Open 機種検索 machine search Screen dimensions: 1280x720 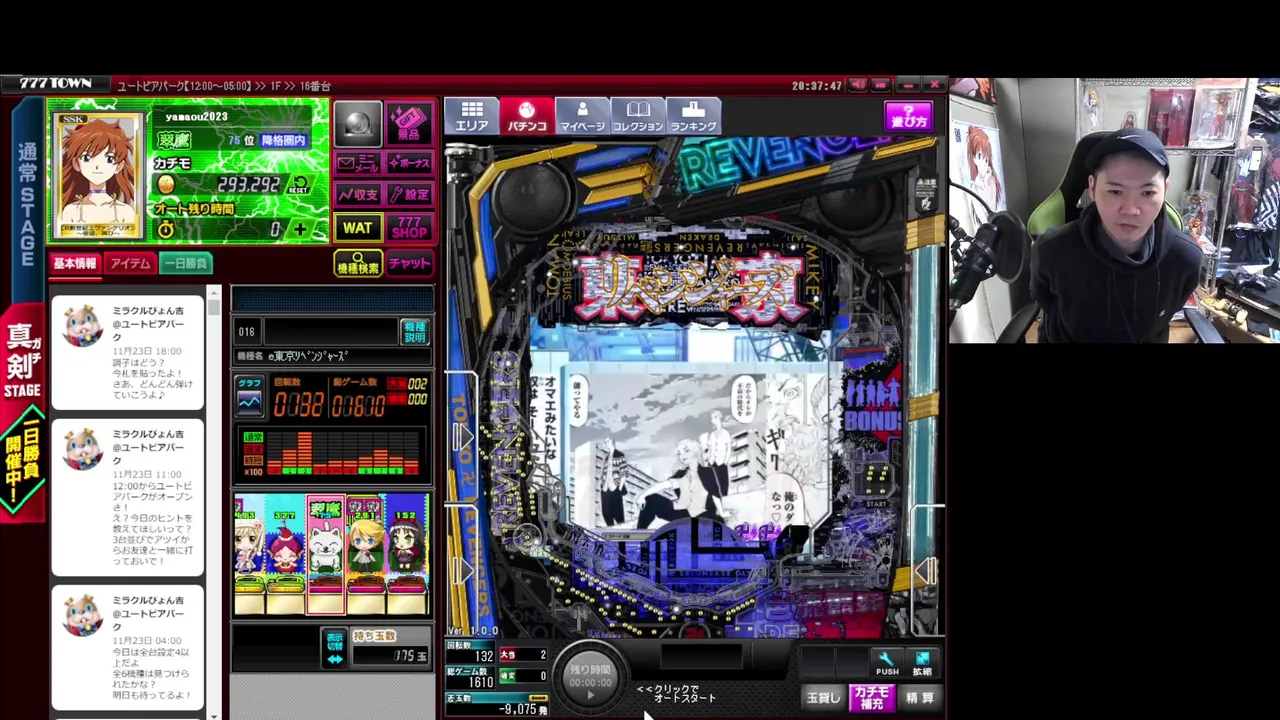tap(358, 264)
